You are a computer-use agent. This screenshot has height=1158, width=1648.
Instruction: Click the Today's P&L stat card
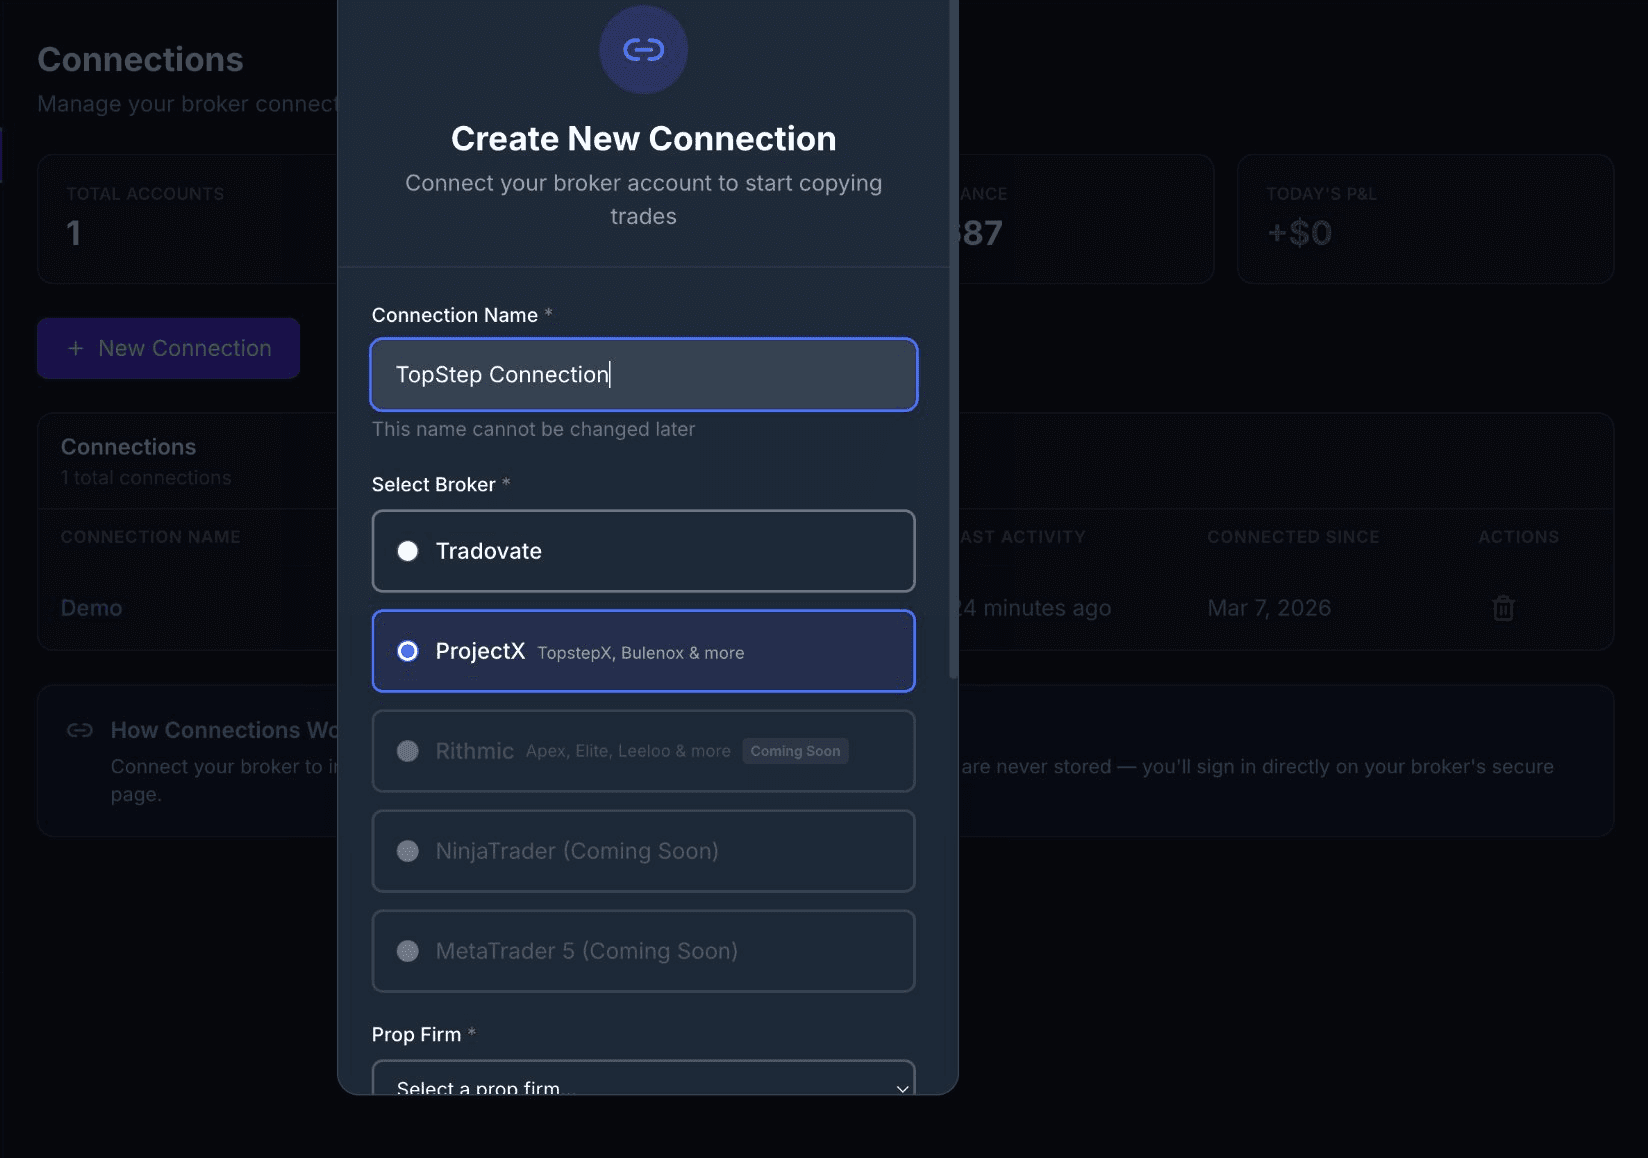click(x=1425, y=219)
